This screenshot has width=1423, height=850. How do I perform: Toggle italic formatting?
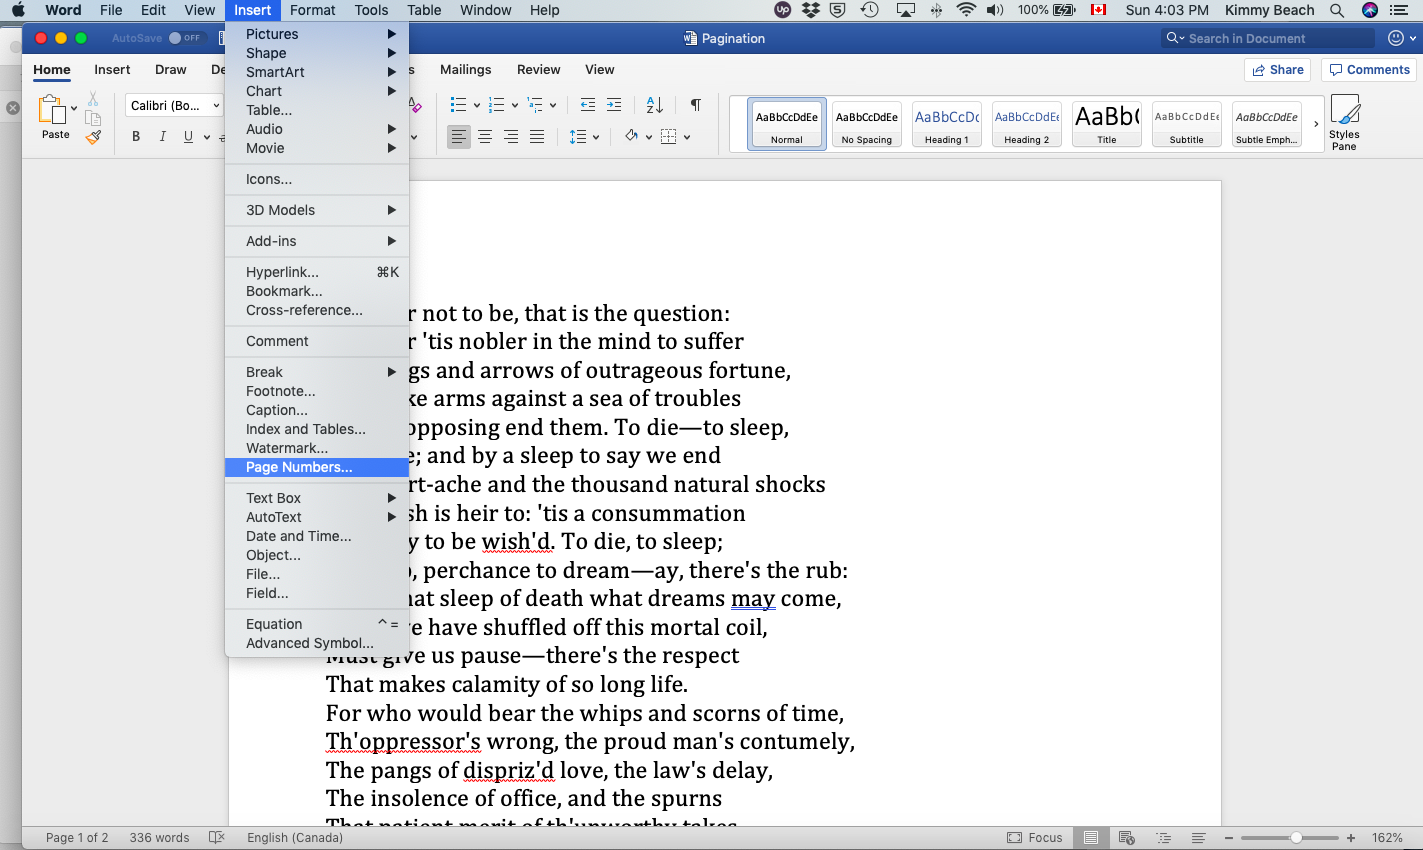pos(162,137)
